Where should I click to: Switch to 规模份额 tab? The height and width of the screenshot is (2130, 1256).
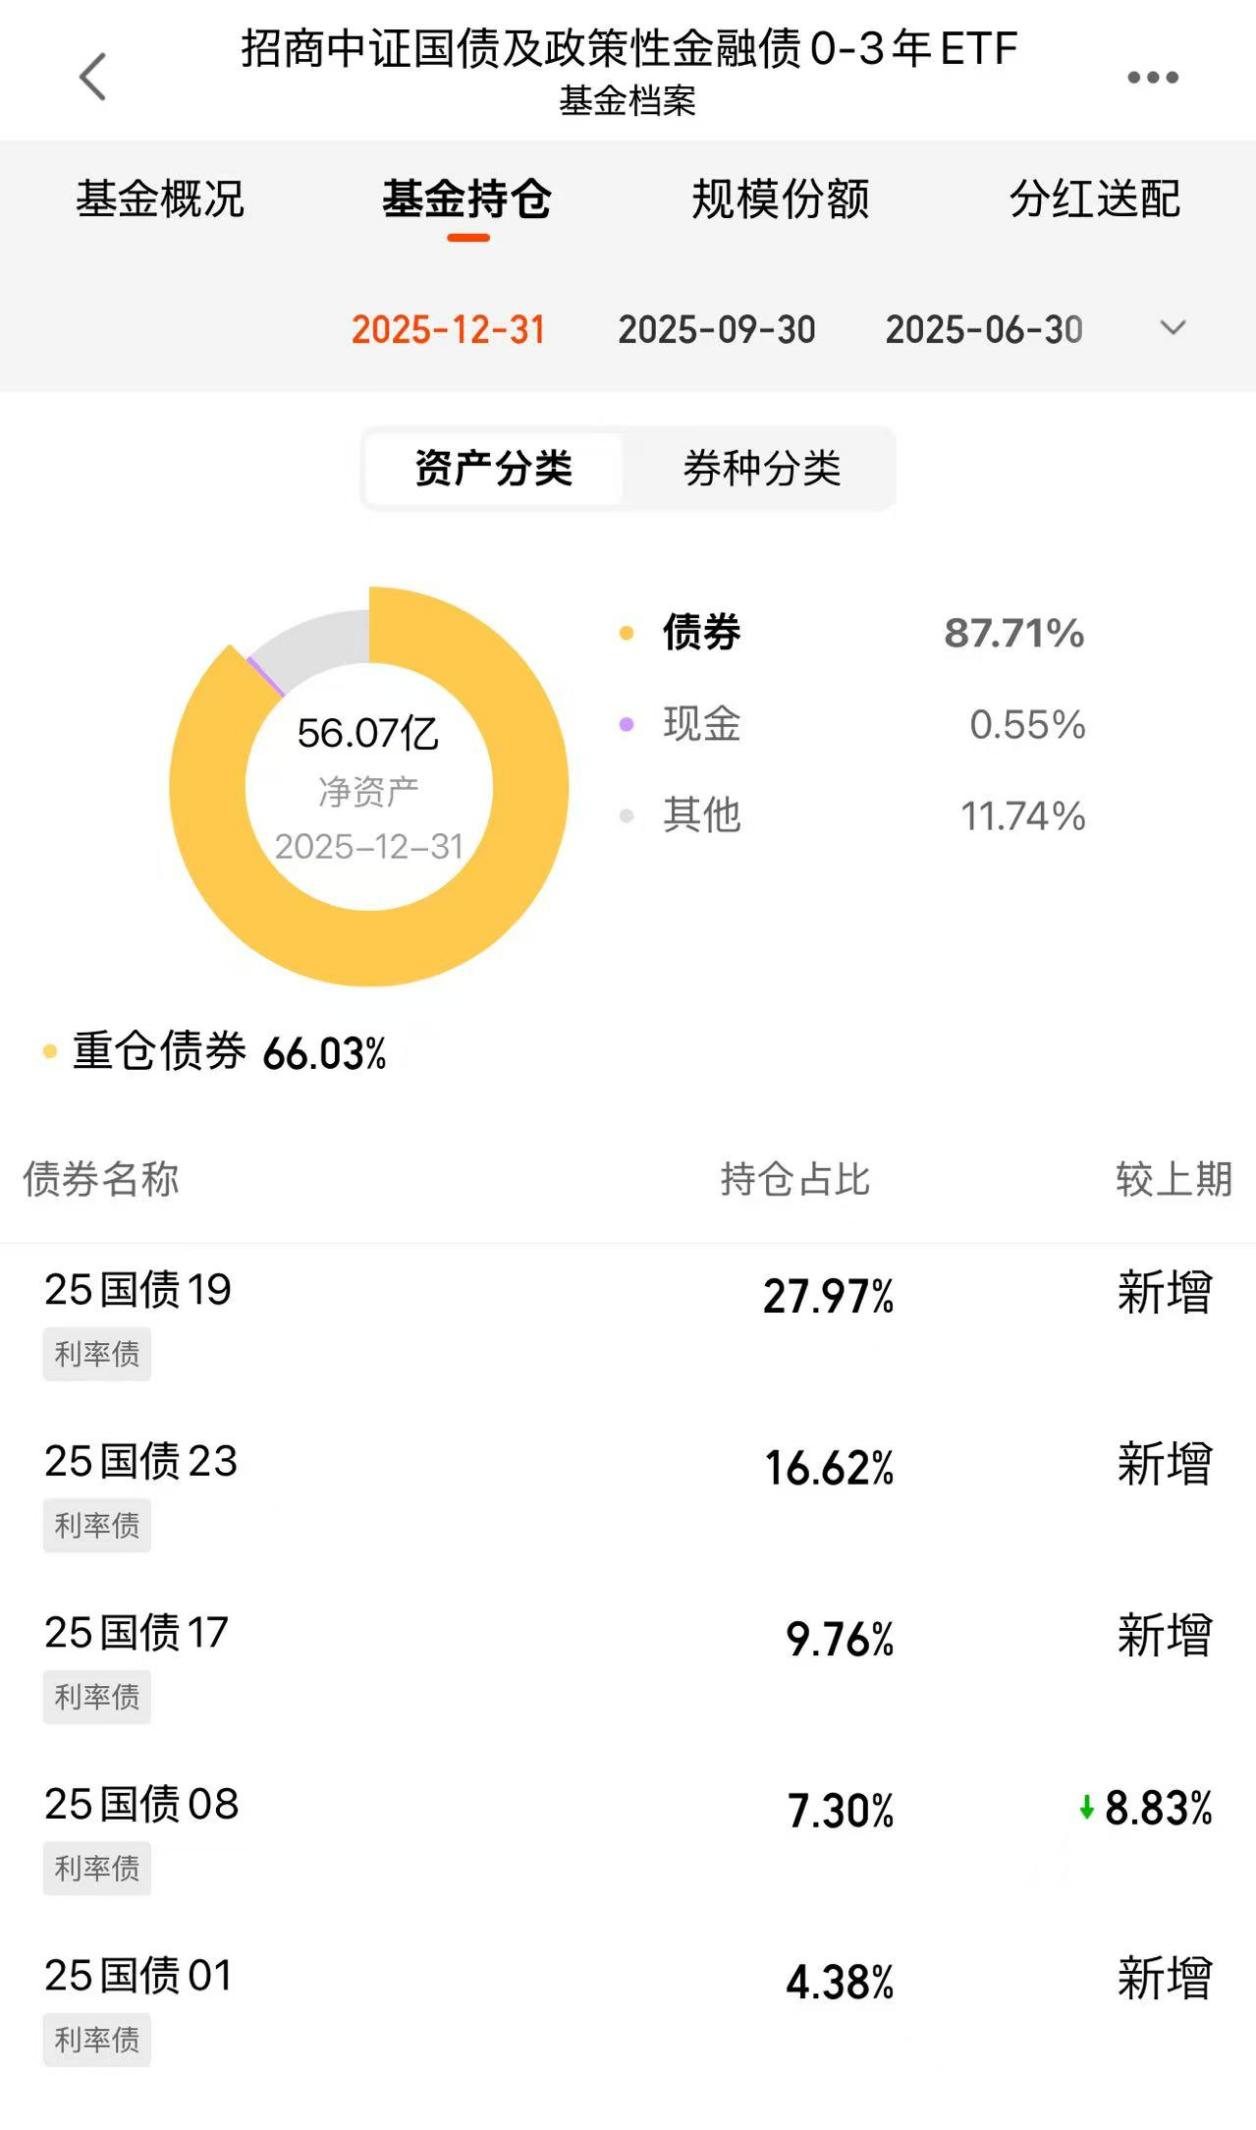point(781,199)
